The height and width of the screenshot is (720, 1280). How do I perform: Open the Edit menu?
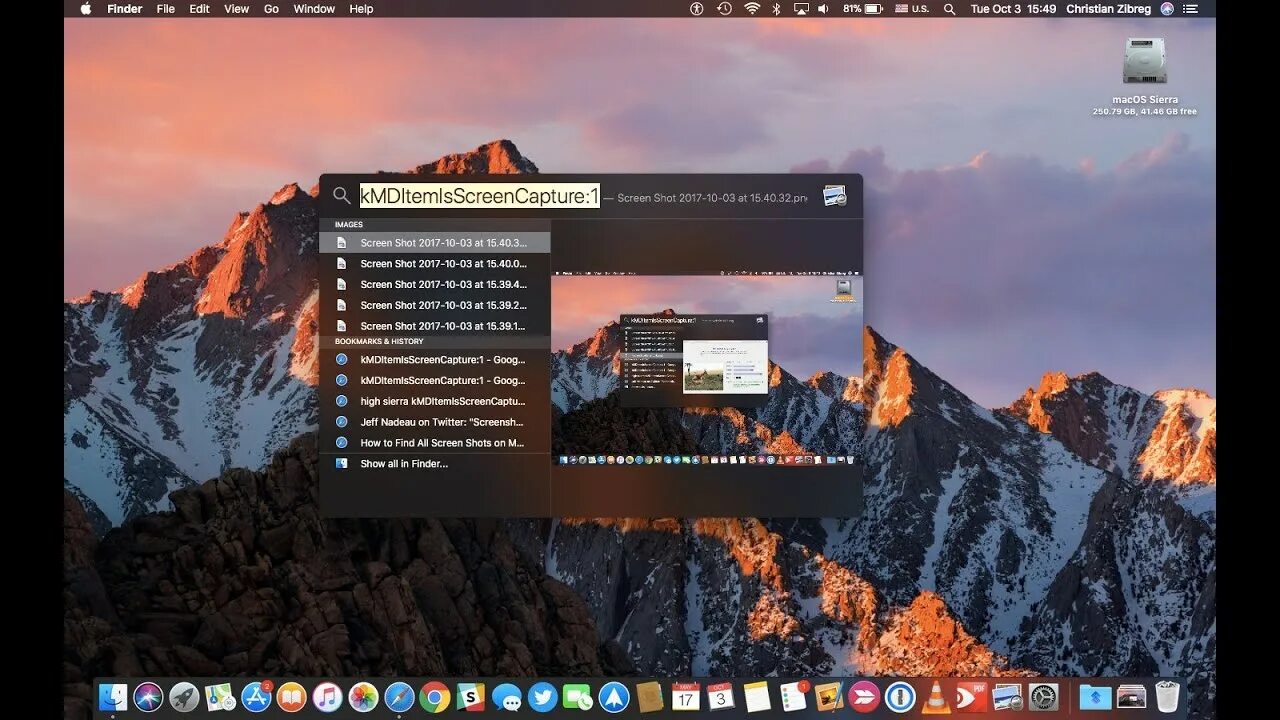pyautogui.click(x=200, y=8)
